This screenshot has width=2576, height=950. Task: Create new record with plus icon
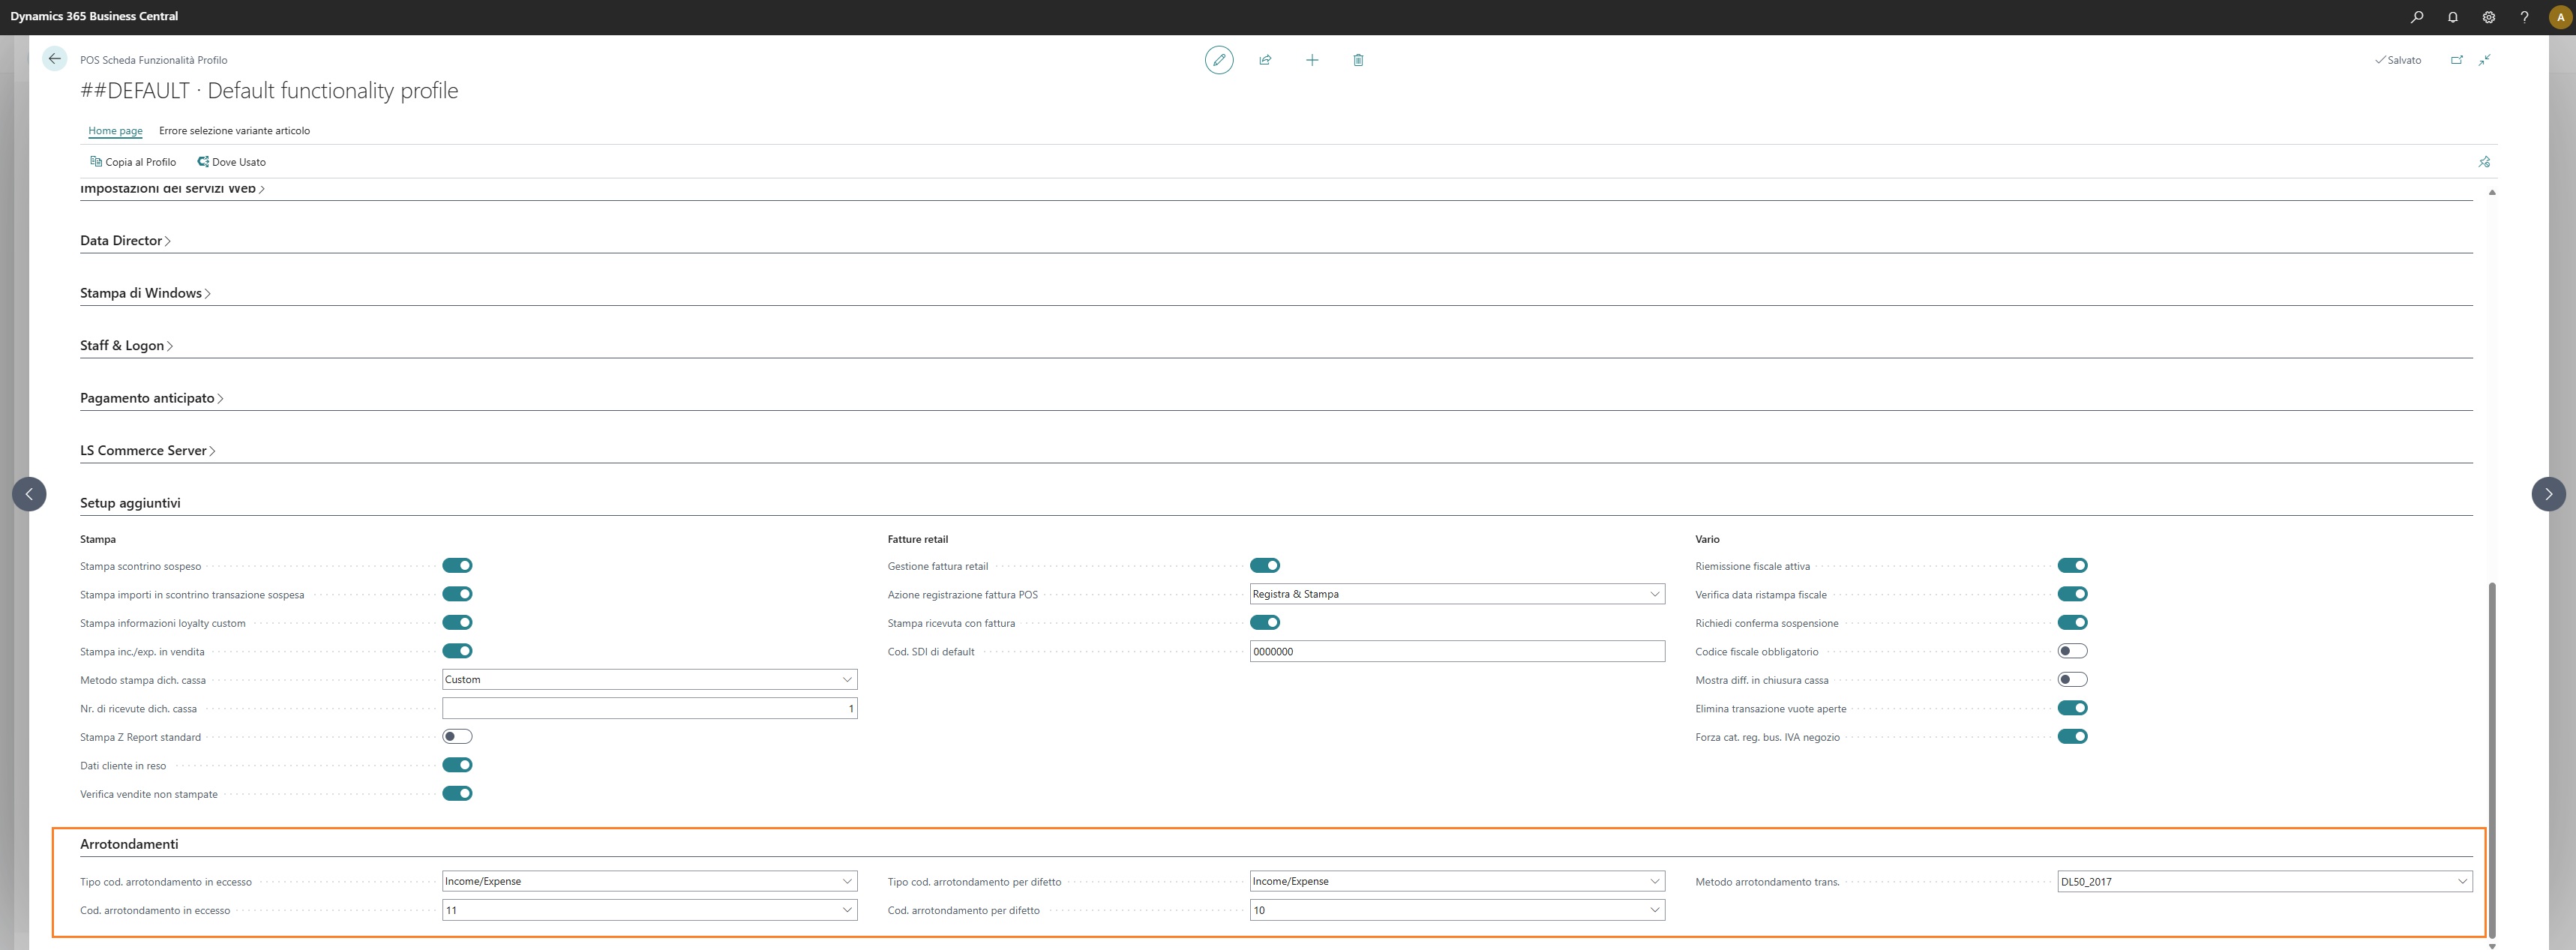click(1312, 60)
